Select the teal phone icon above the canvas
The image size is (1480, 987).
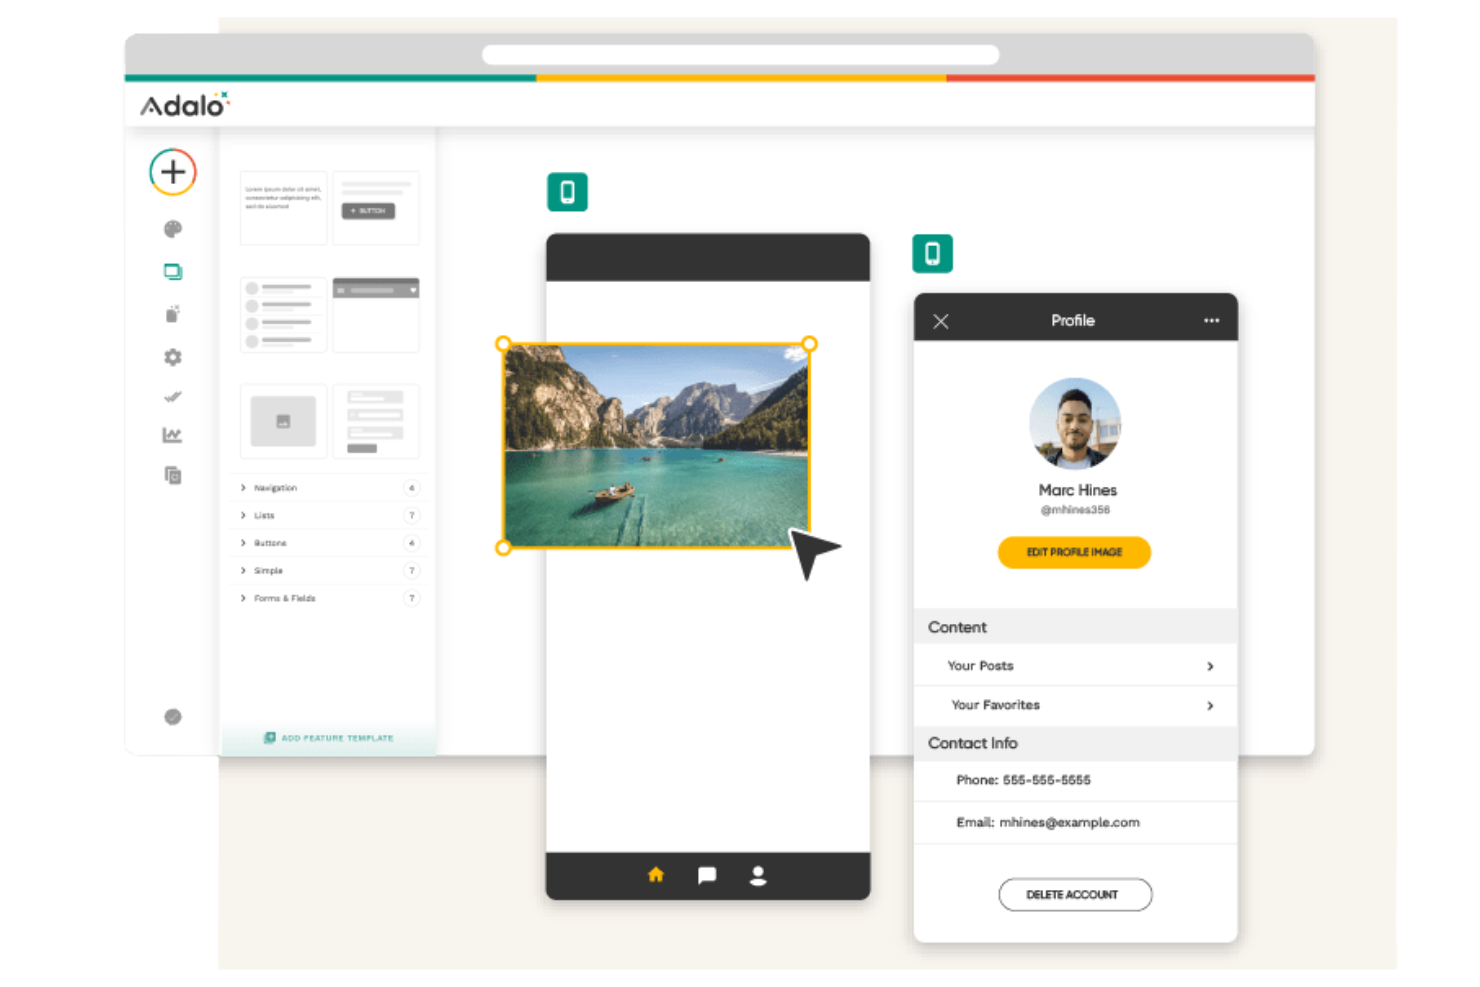pos(567,191)
